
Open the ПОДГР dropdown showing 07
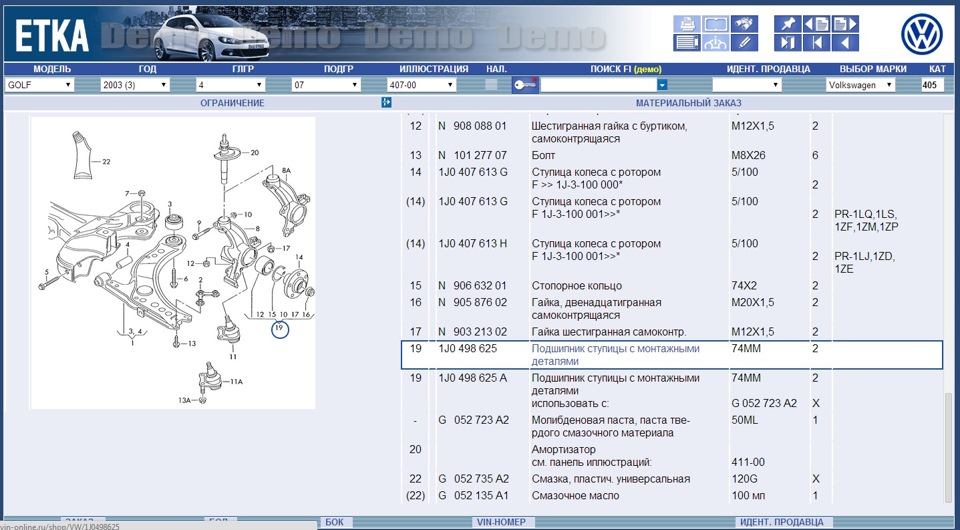[x=326, y=85]
